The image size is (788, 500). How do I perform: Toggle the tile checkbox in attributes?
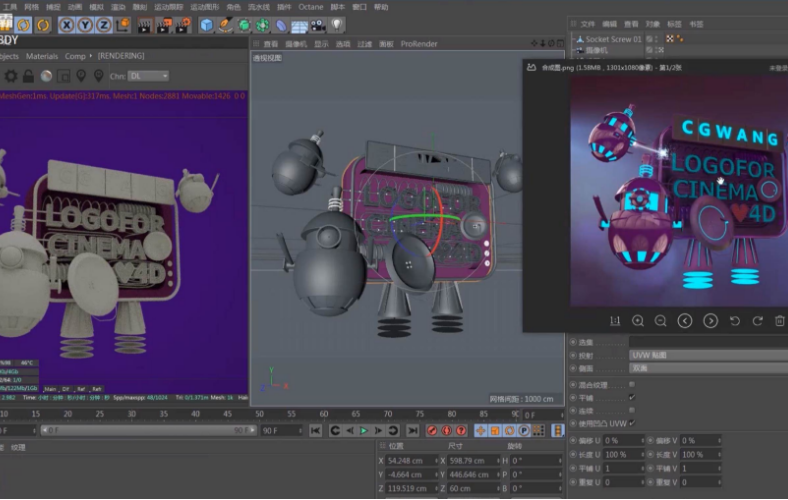tap(632, 397)
